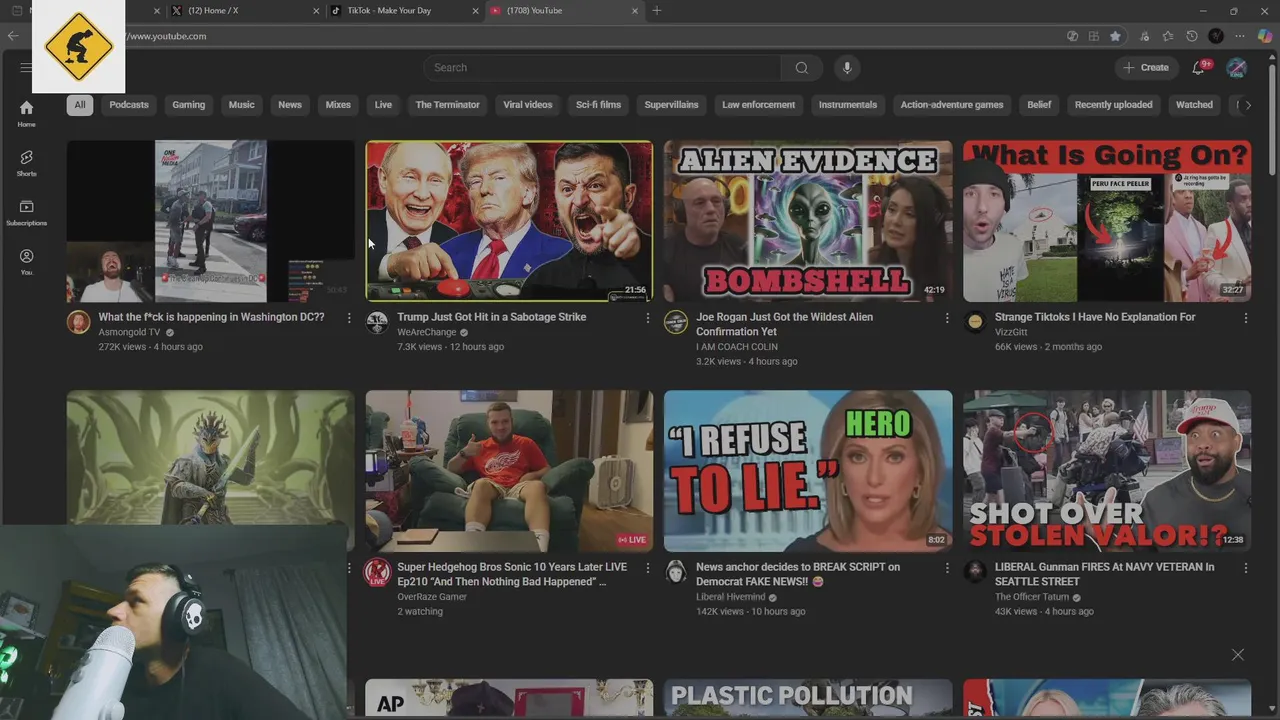Click the Create button
The image size is (1280, 720).
coord(1146,68)
